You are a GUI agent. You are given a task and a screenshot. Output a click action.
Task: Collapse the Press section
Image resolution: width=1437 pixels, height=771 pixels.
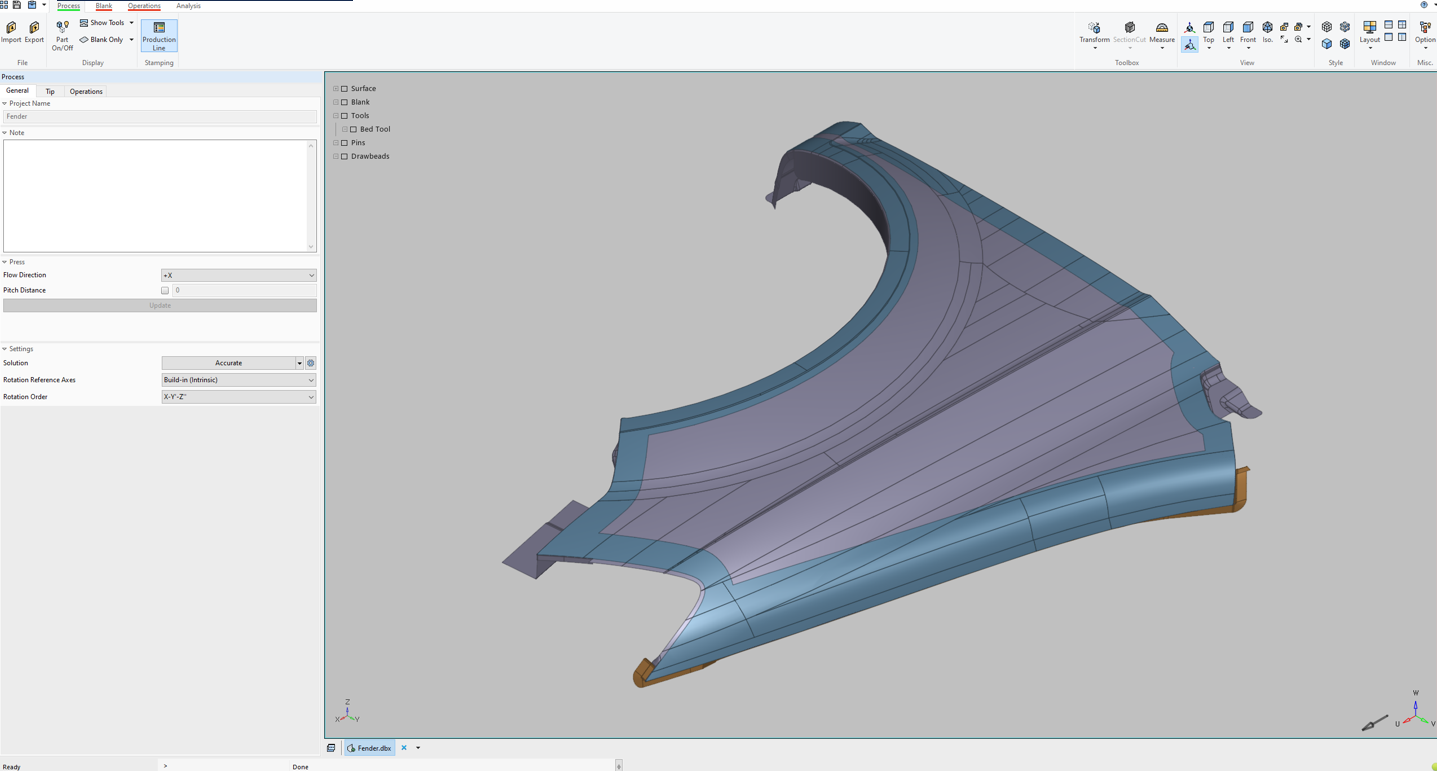[x=5, y=262]
